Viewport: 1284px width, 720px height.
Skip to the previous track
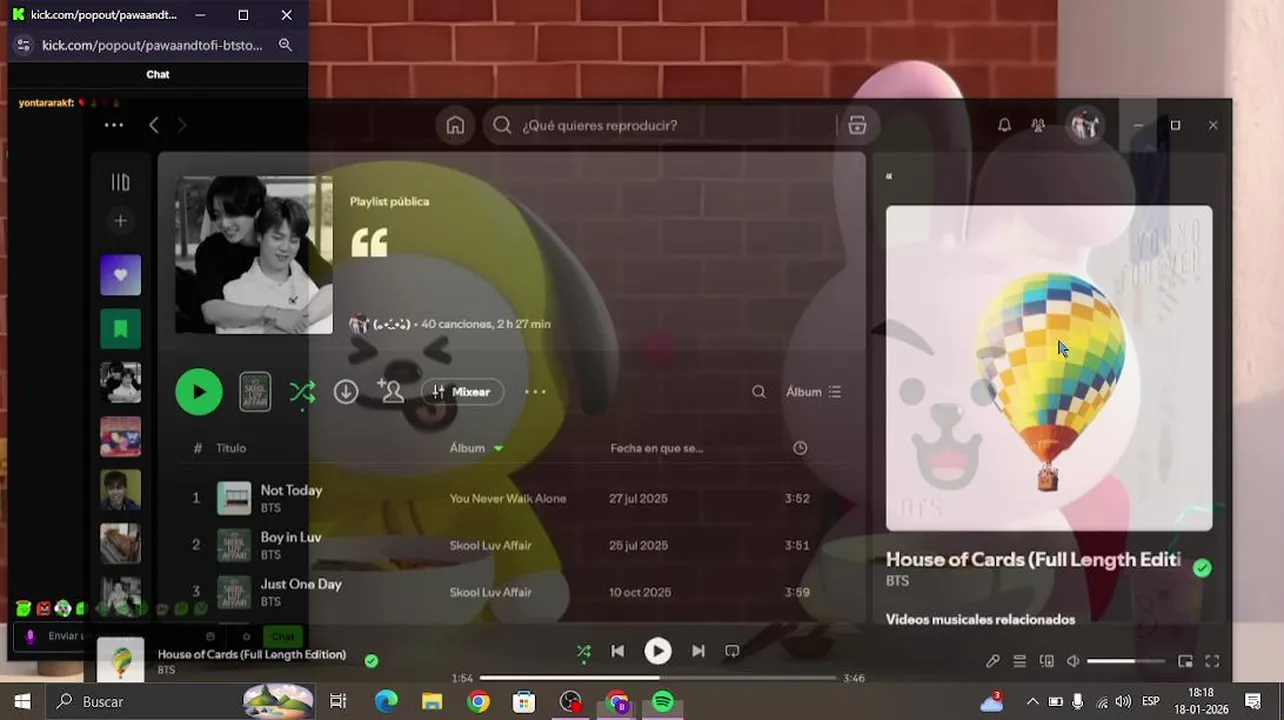[618, 651]
